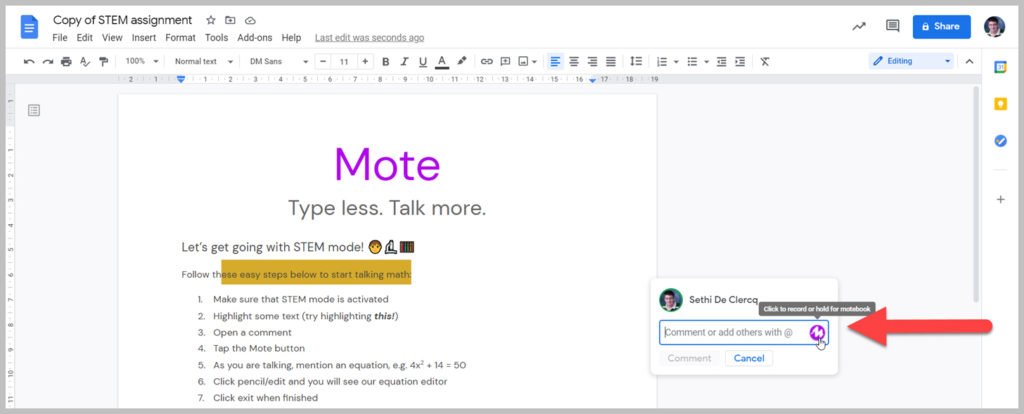Toggle italic formatting
Screen dimensions: 1024x414
[404, 61]
